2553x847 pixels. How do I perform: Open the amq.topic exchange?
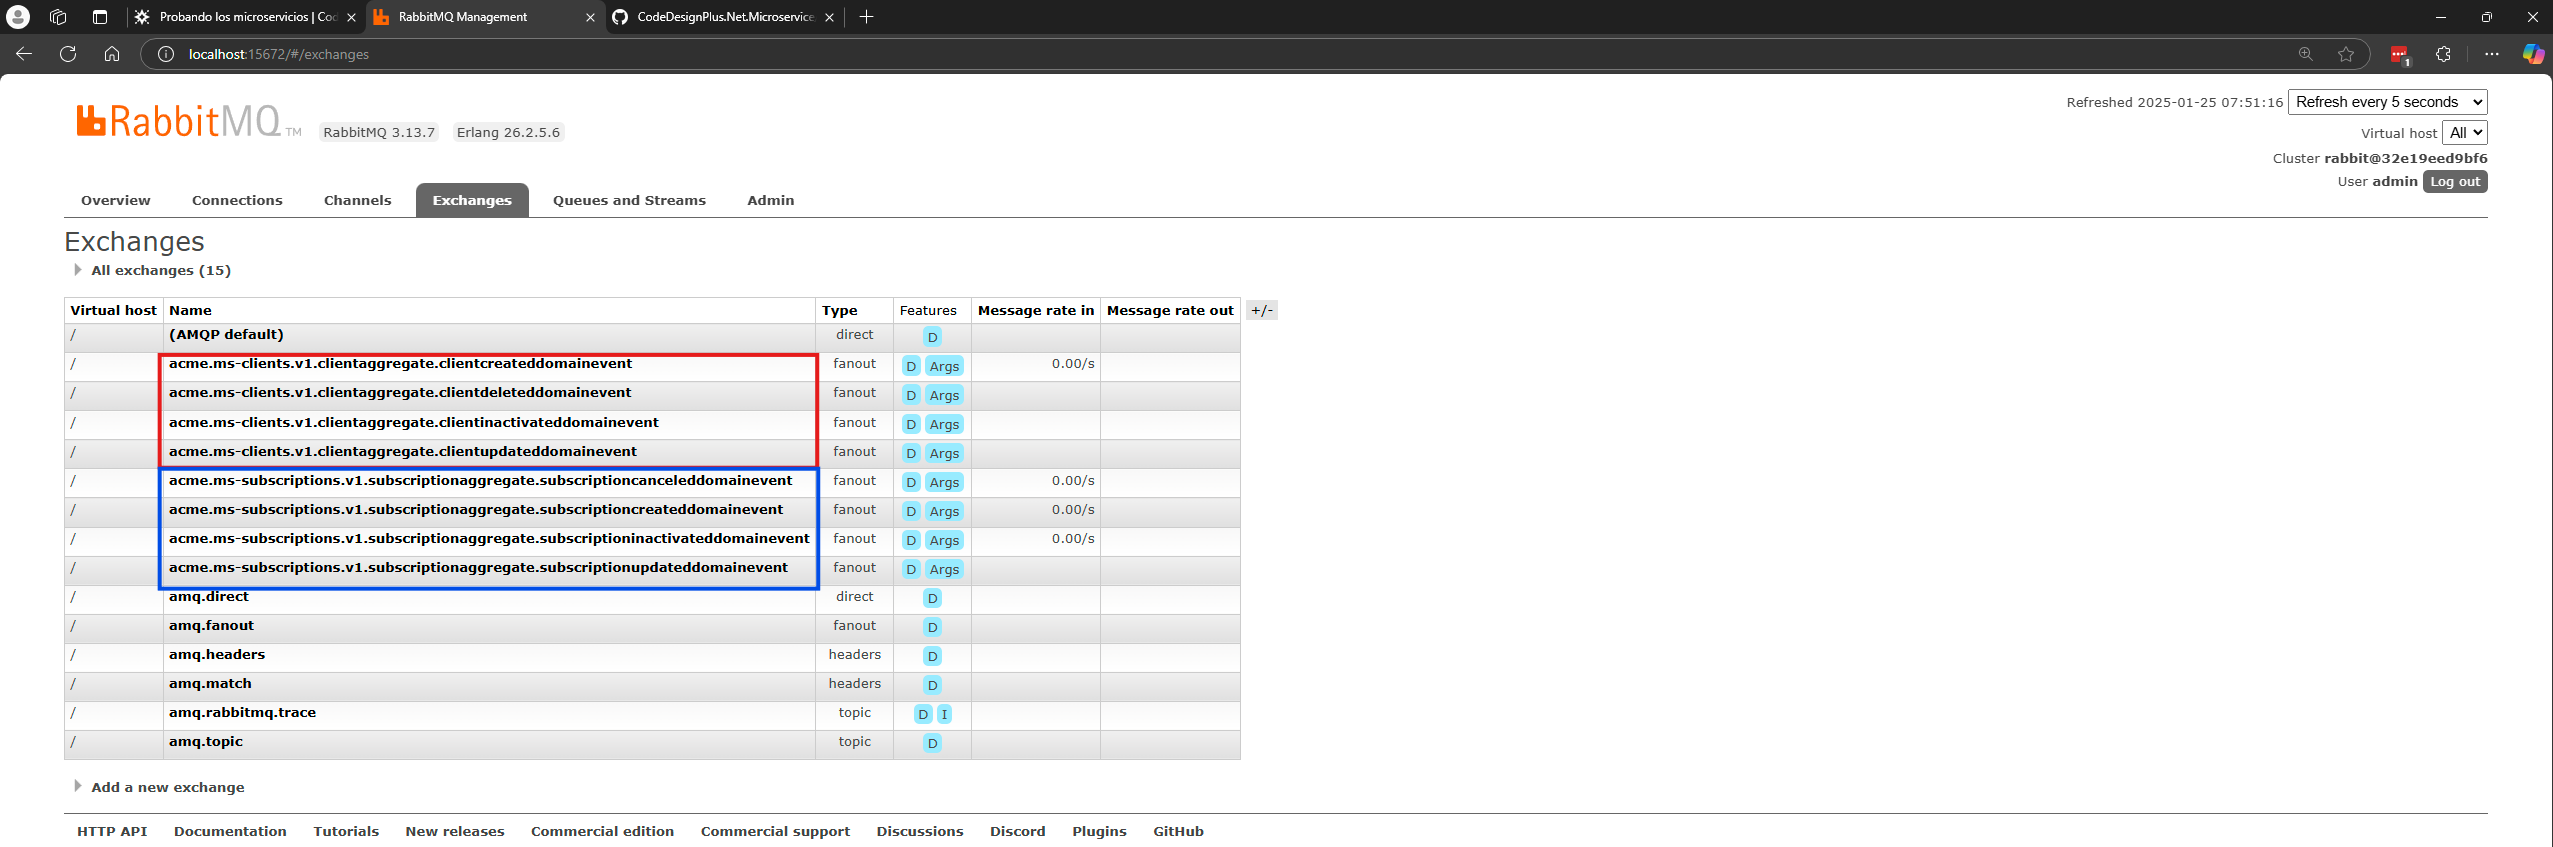205,741
